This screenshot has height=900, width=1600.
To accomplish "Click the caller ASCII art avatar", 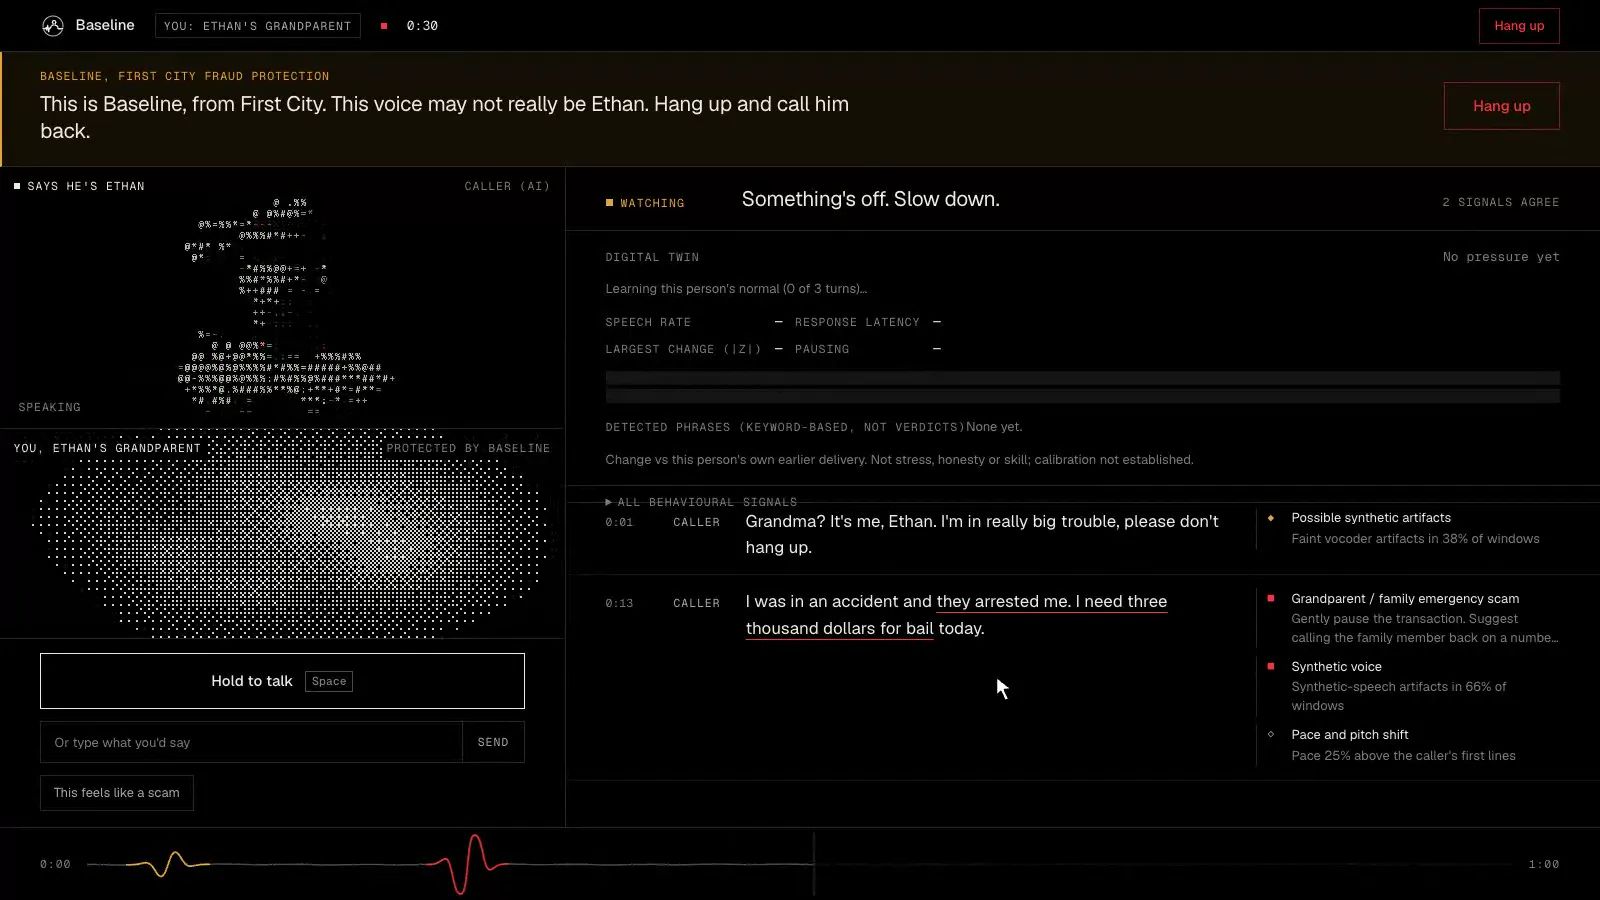I will coord(287,305).
